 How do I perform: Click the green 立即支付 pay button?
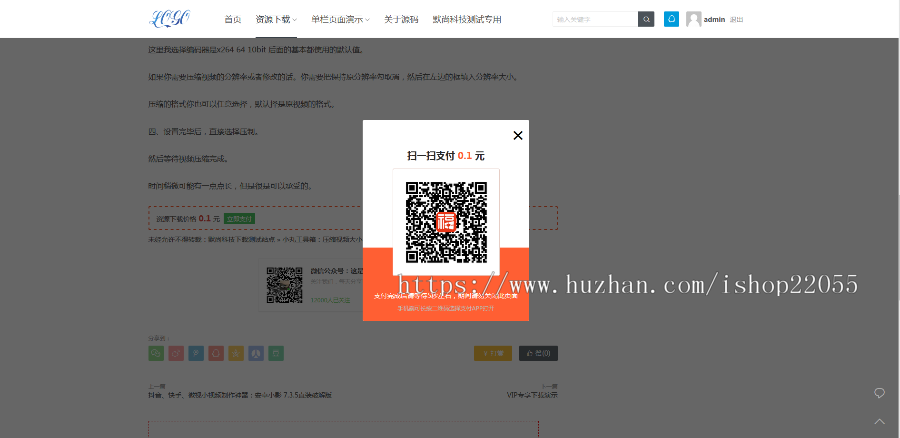pyautogui.click(x=239, y=219)
